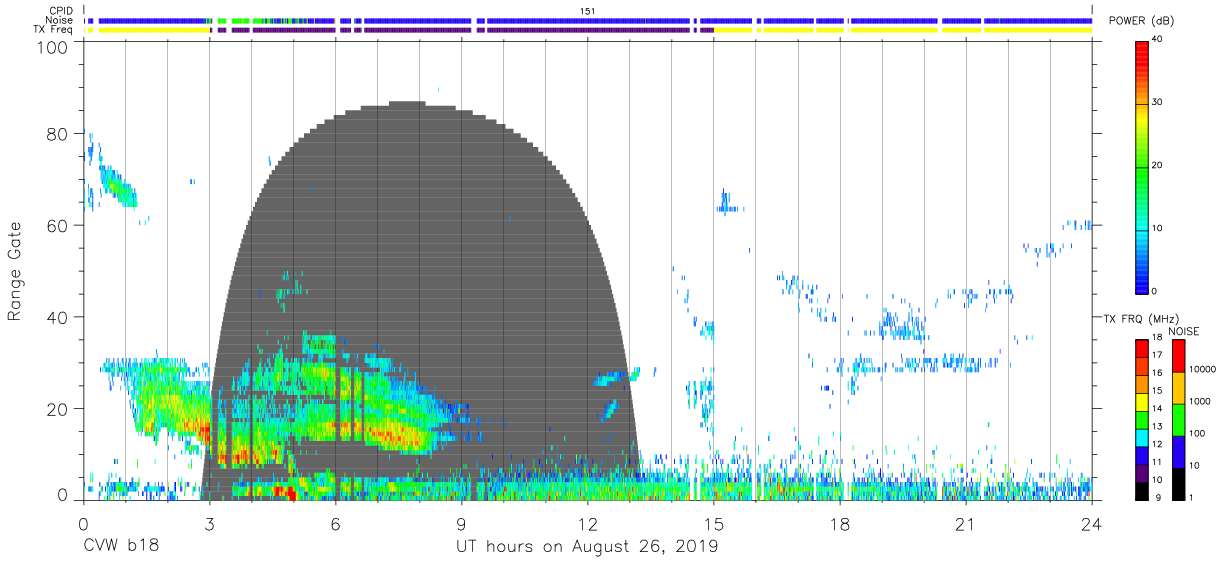
Task: Click the NOISE legend title
Action: (1183, 331)
